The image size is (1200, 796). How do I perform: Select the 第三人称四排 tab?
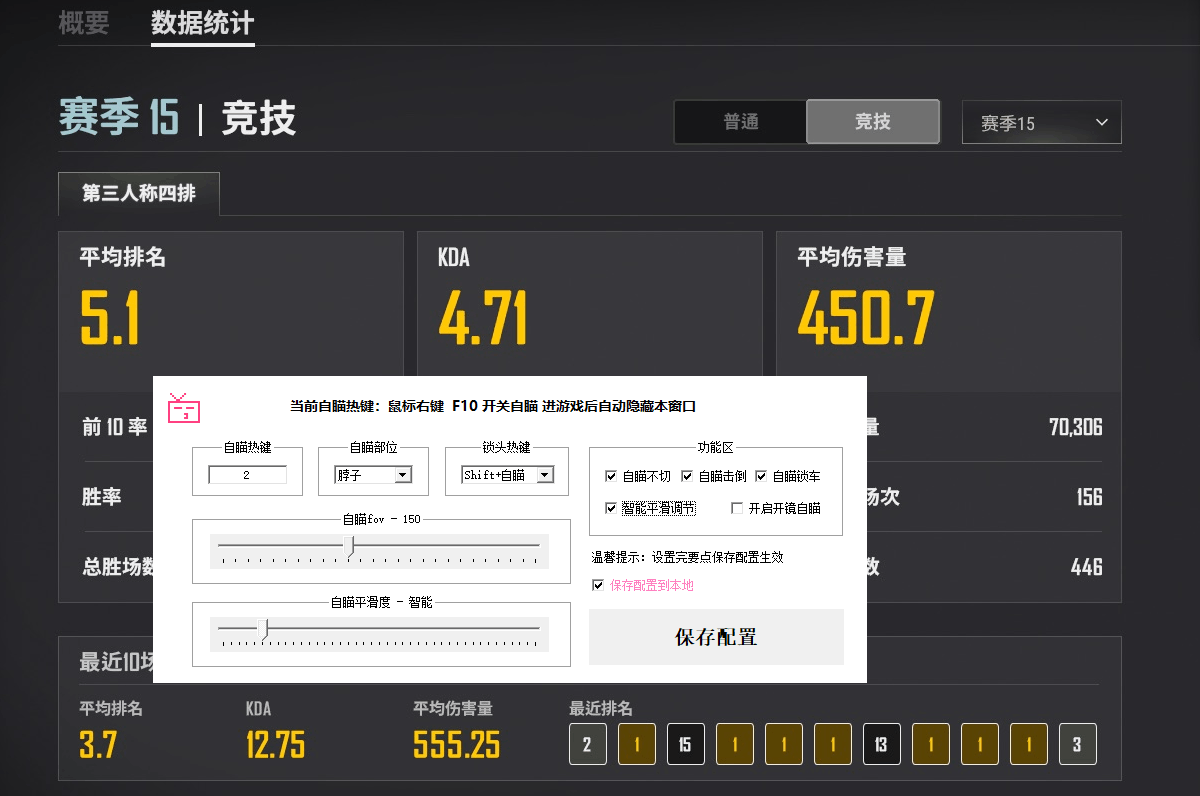[138, 195]
